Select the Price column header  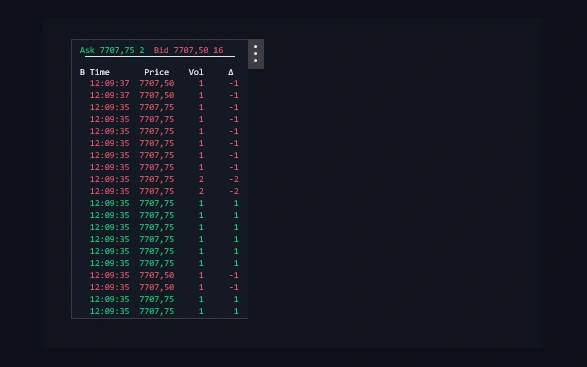coord(156,72)
